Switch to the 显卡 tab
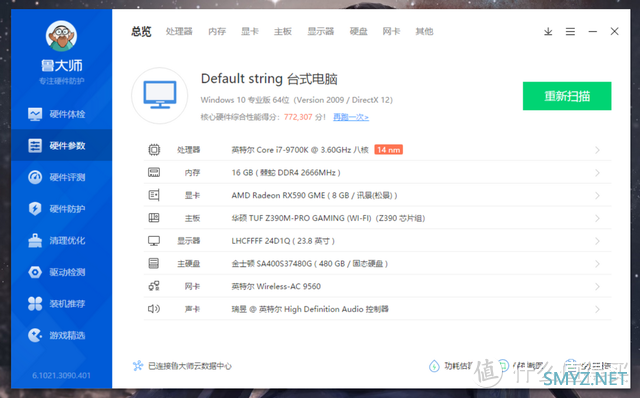640x398 pixels. click(249, 31)
